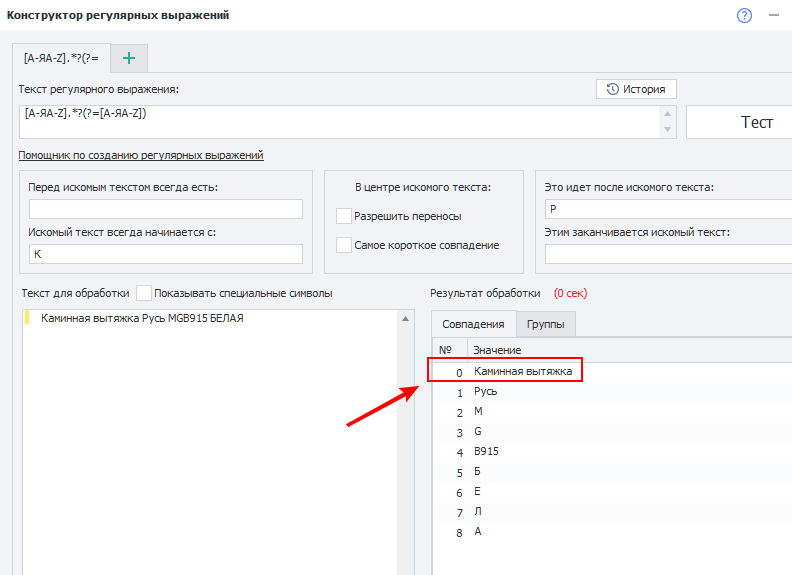
Task: Add a new regex tab with plus icon
Action: pos(128,58)
